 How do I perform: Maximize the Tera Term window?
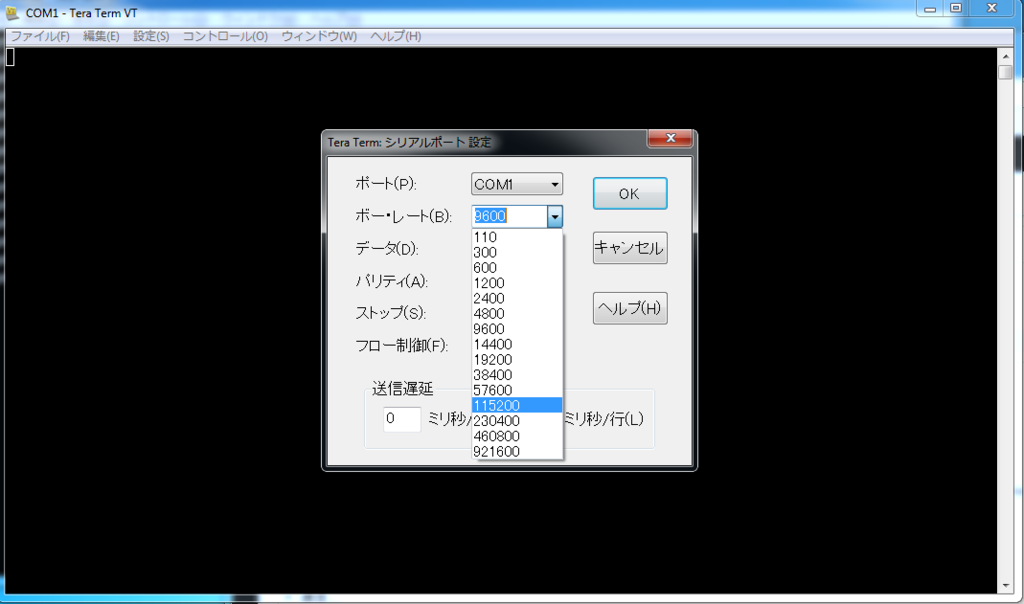tap(956, 8)
